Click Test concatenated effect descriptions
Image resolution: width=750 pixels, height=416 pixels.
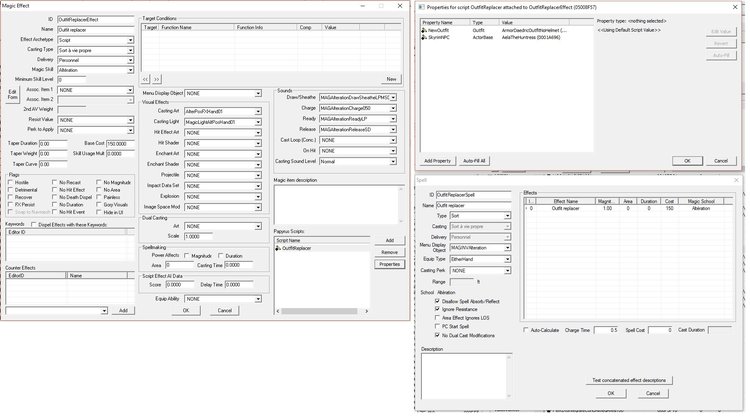click(x=629, y=381)
